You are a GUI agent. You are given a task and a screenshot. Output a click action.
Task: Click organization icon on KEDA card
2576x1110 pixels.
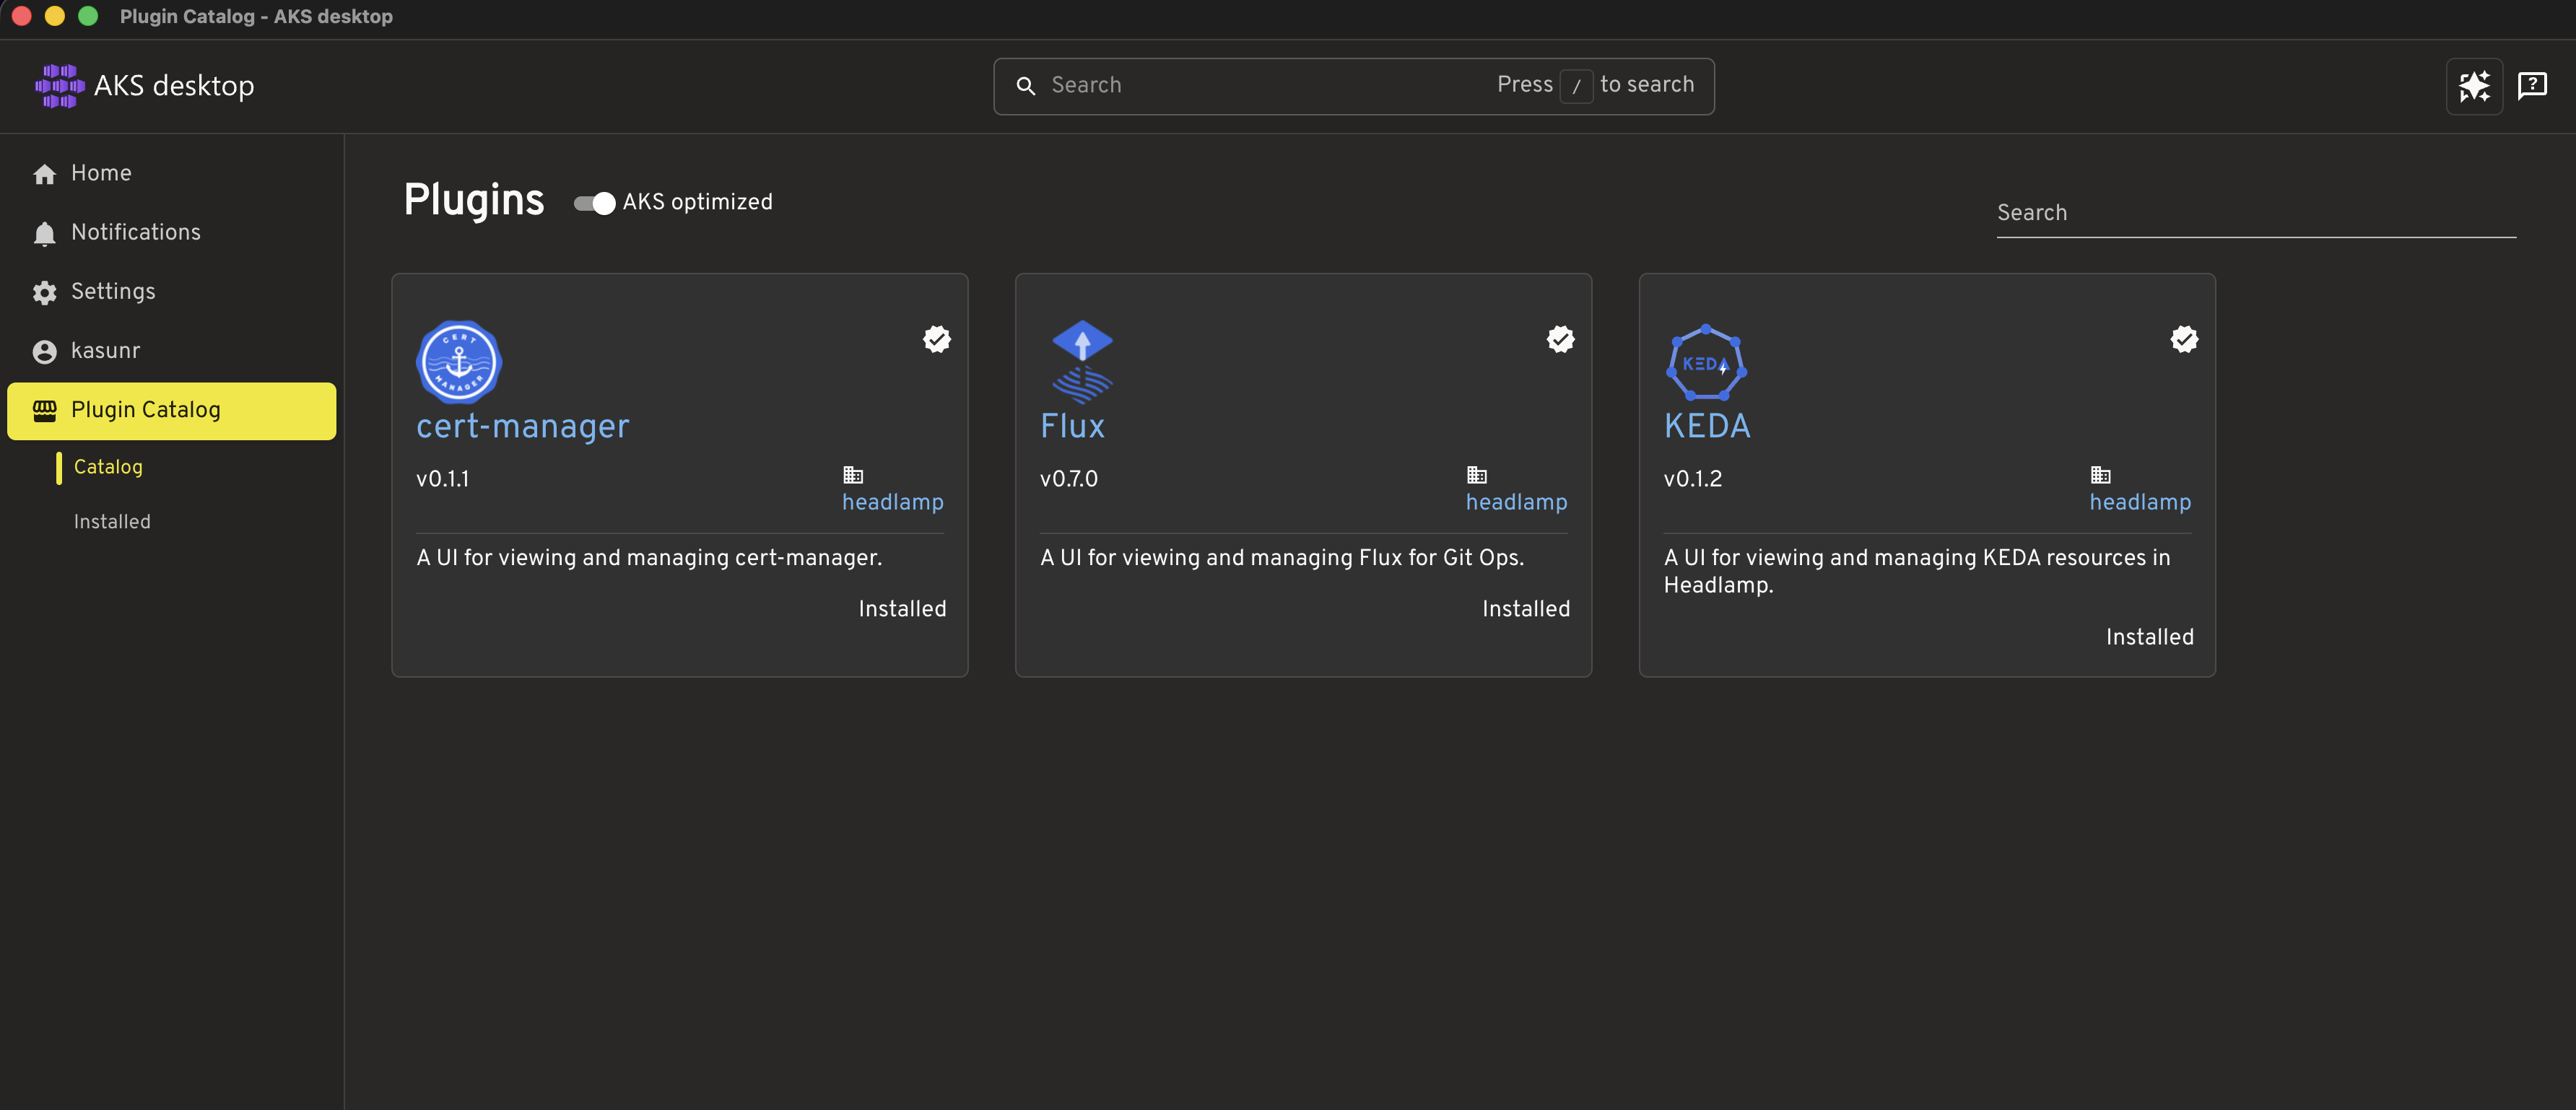[2101, 475]
